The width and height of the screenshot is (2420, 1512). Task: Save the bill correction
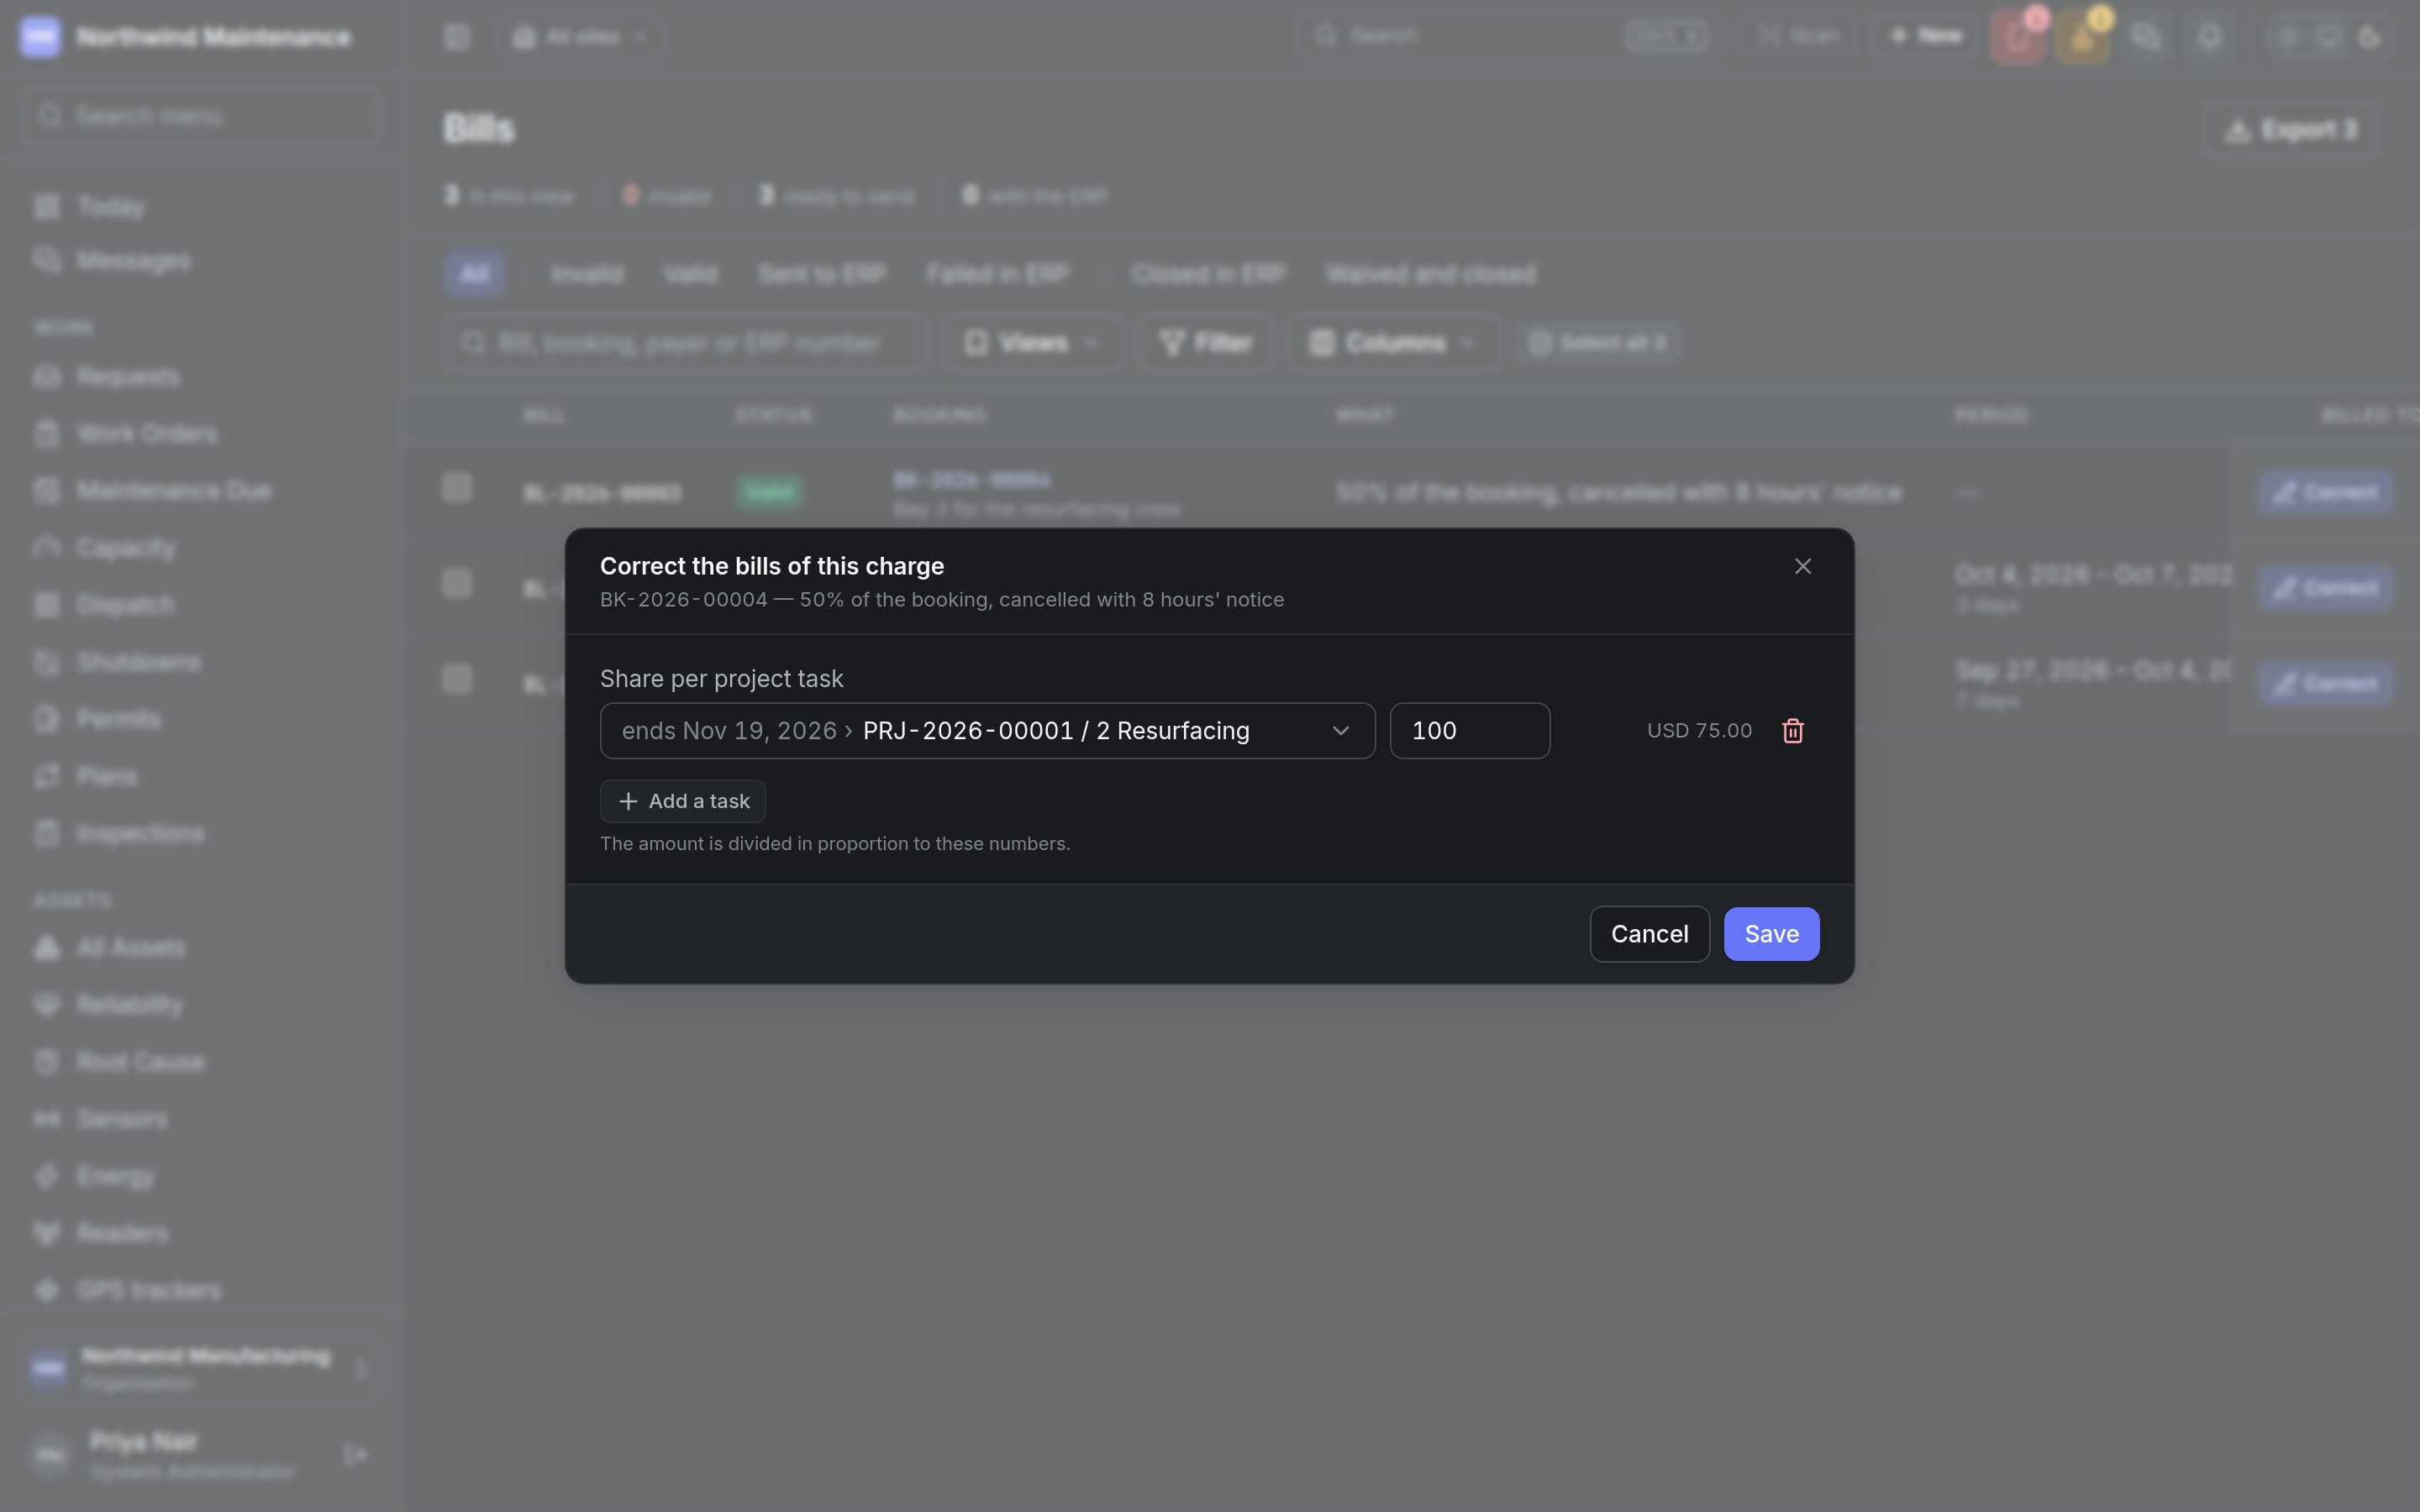click(1771, 934)
